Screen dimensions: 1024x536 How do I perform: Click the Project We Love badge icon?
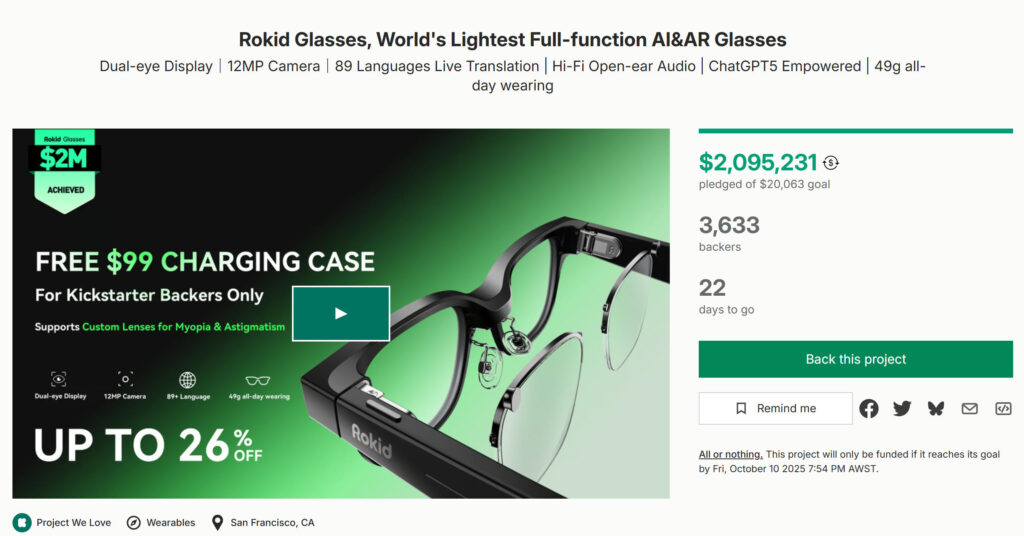(x=22, y=522)
